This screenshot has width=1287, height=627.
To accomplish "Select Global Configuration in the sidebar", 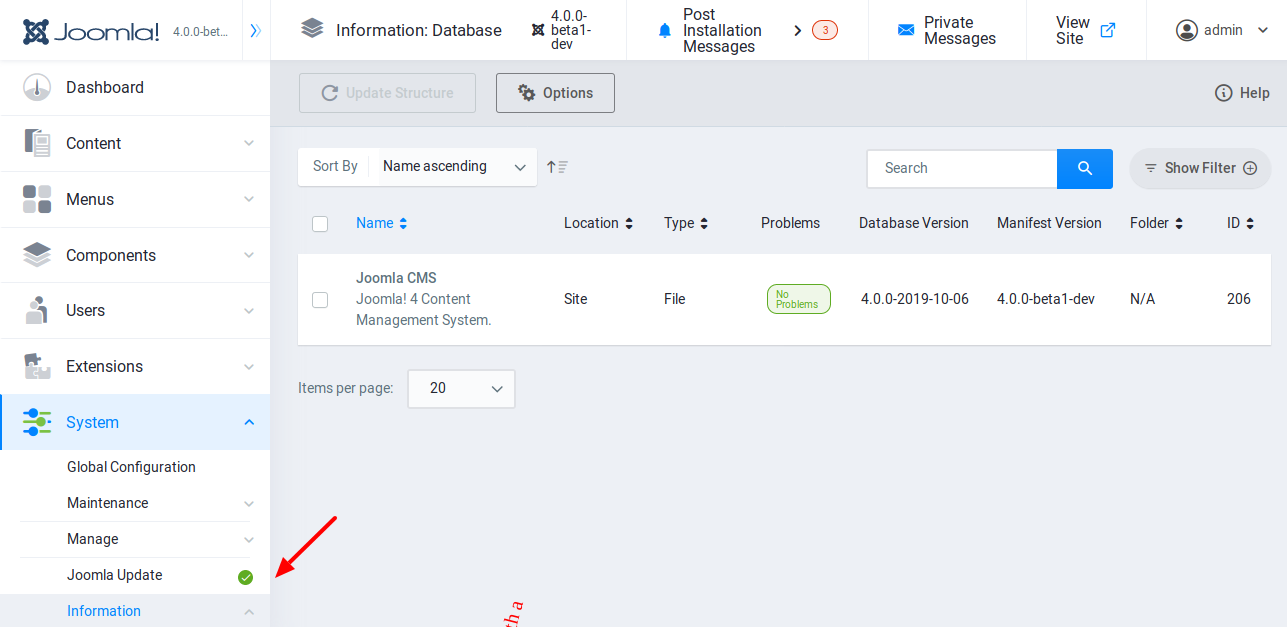I will [x=131, y=467].
